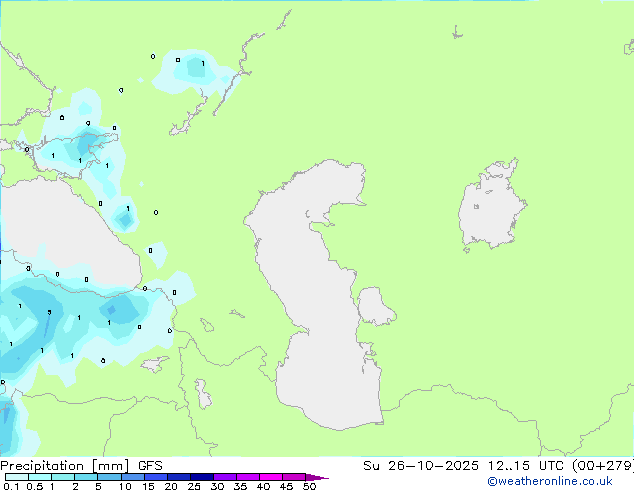634x490 pixels.
Task: Click the 45–50 mm legend color swatch
Action: click(x=294, y=477)
